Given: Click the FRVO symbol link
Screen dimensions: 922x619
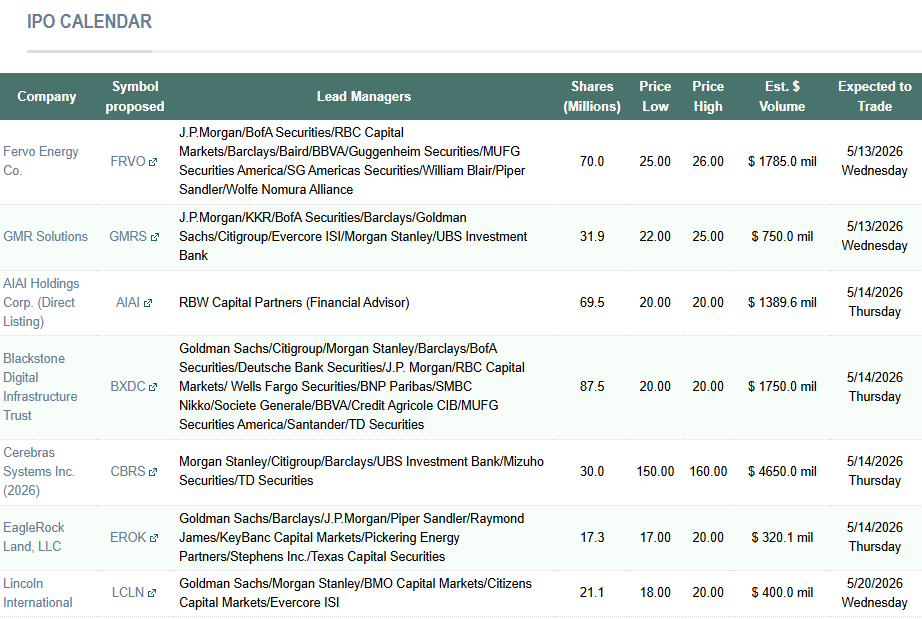Looking at the screenshot, I should click(128, 161).
